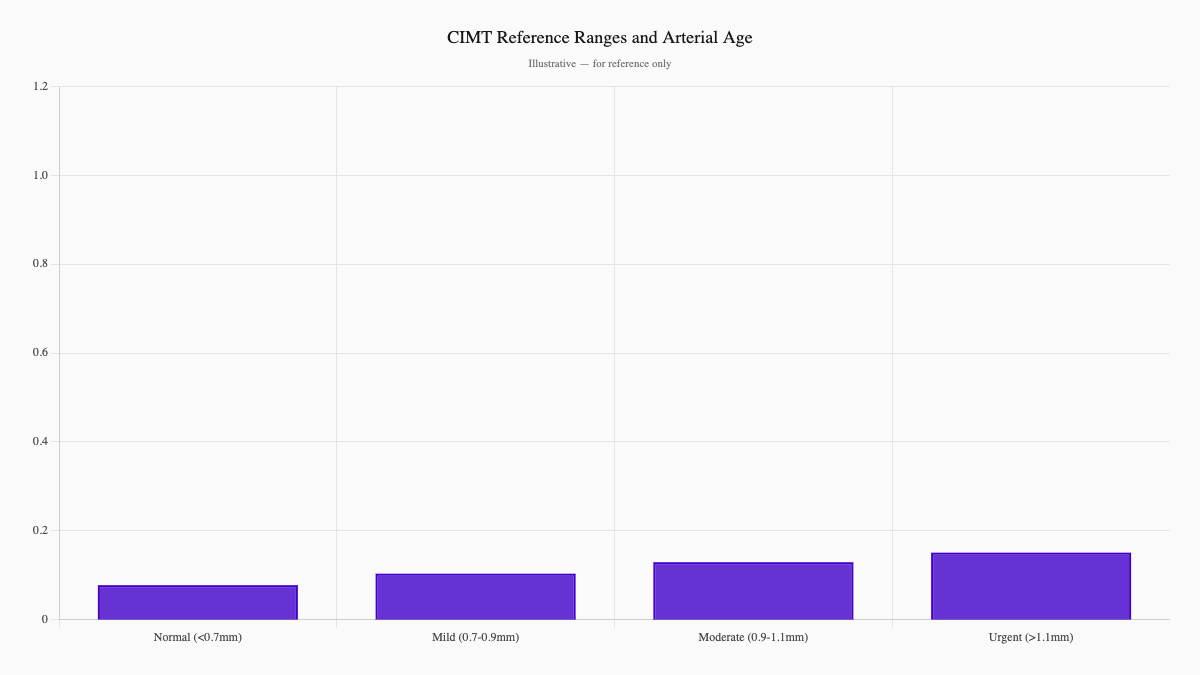Viewport: 1200px width, 675px height.
Task: Select the Moderate (0.9-1.1mm) bar
Action: [x=752, y=590]
